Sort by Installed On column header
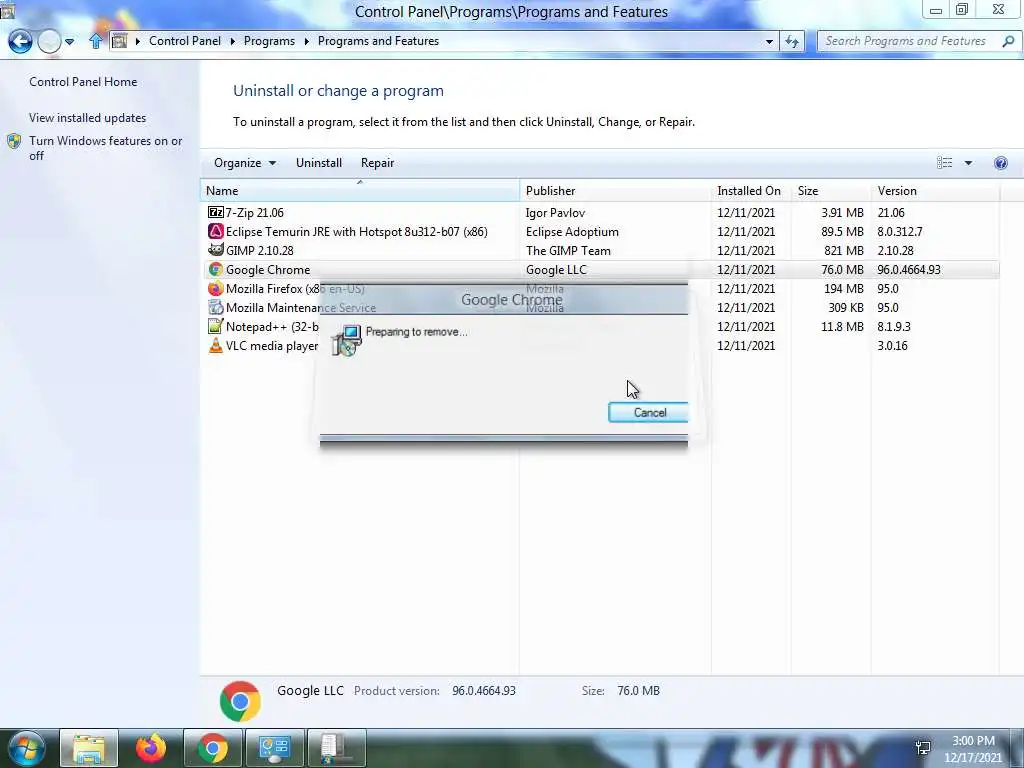This screenshot has width=1024, height=768. click(751, 191)
